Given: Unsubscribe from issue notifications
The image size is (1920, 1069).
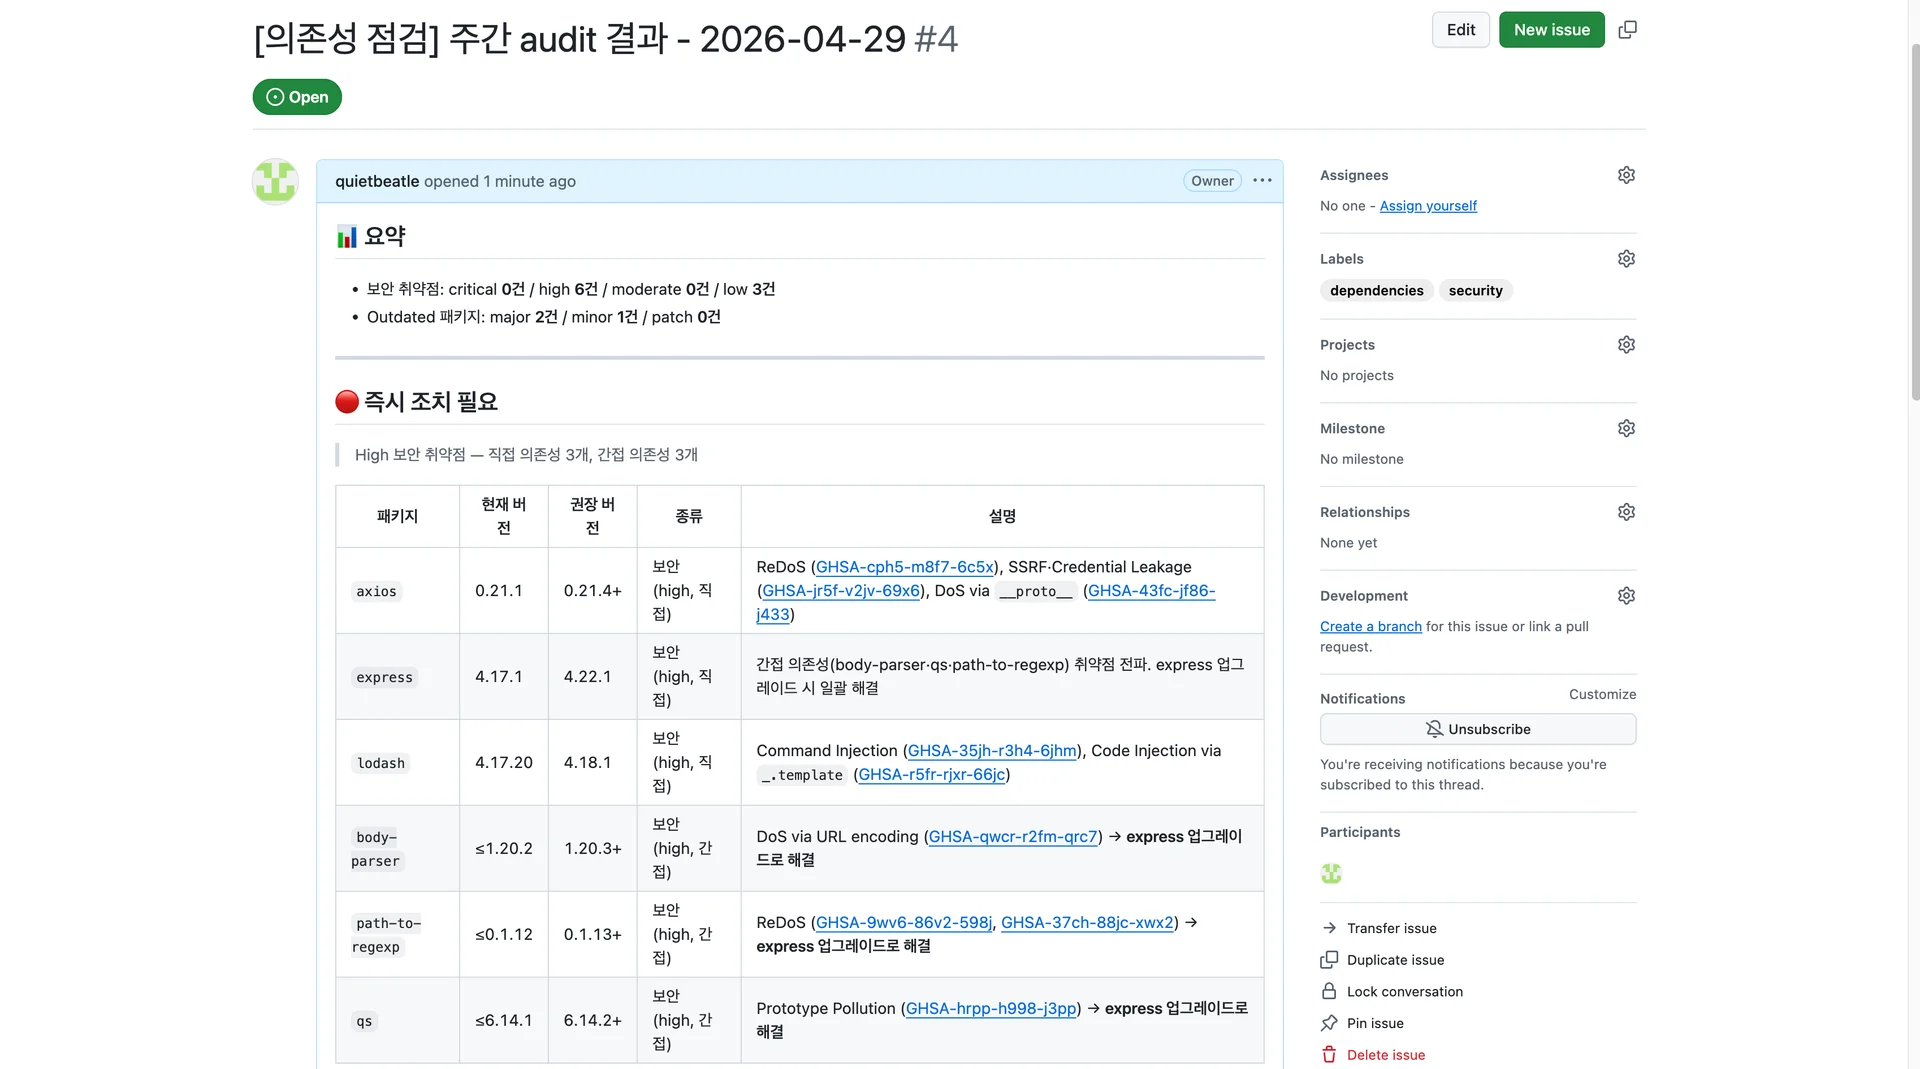Looking at the screenshot, I should [1477, 729].
